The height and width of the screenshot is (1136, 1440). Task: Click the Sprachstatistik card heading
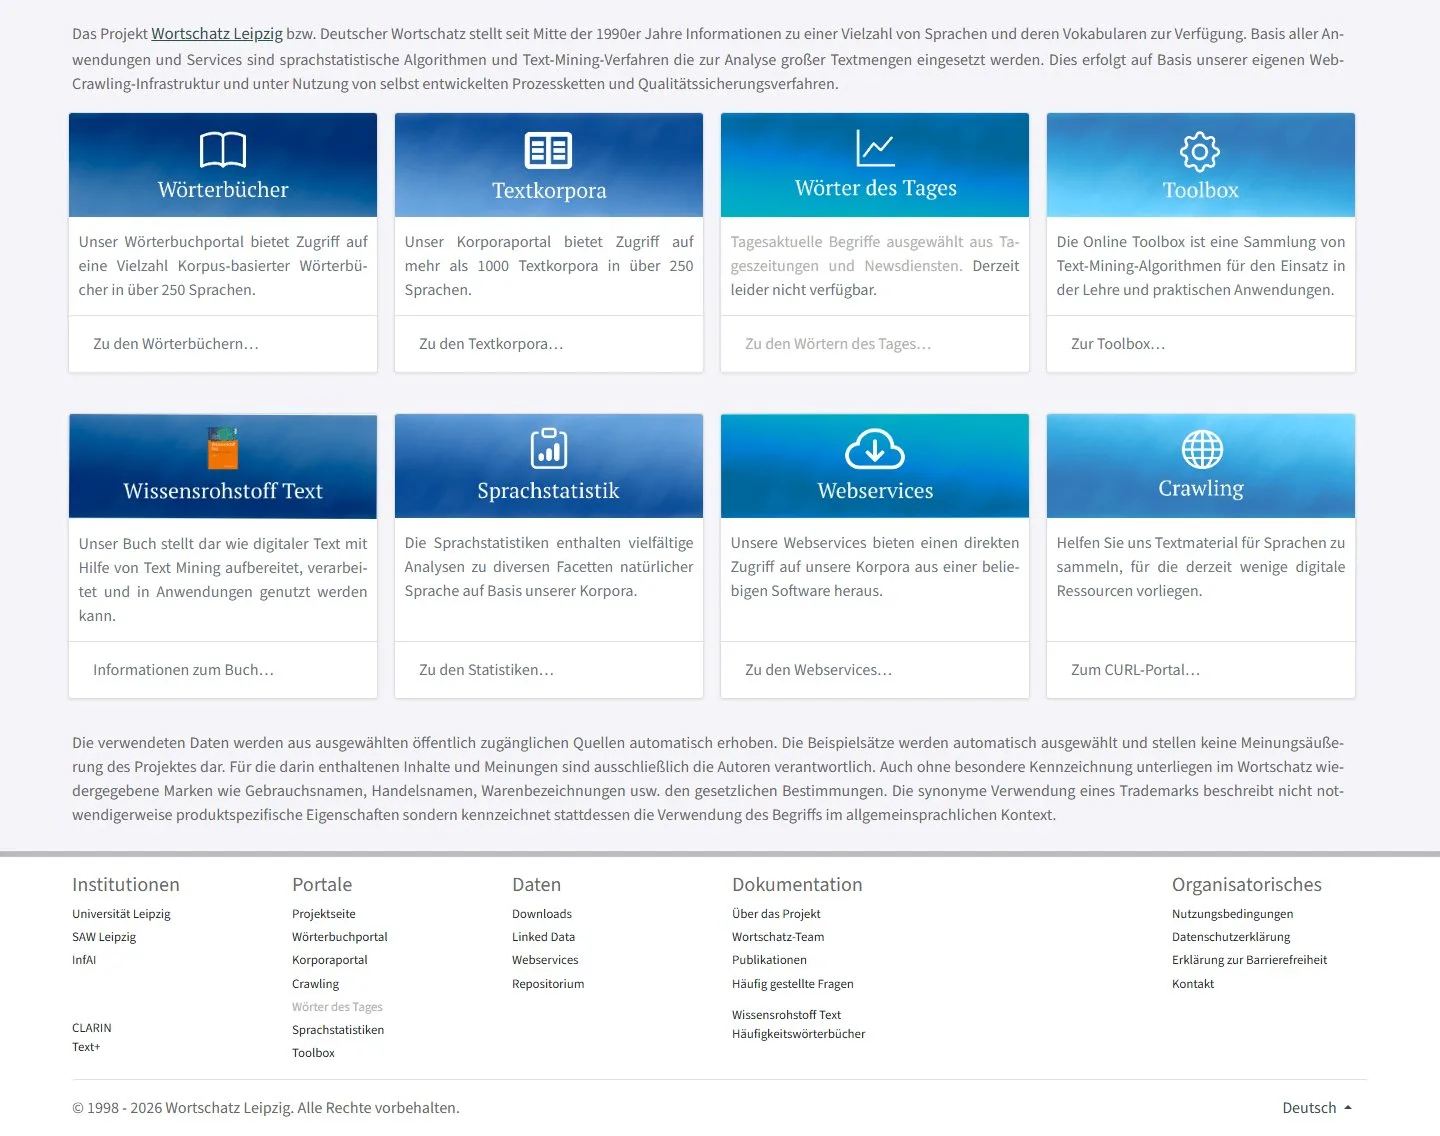548,491
